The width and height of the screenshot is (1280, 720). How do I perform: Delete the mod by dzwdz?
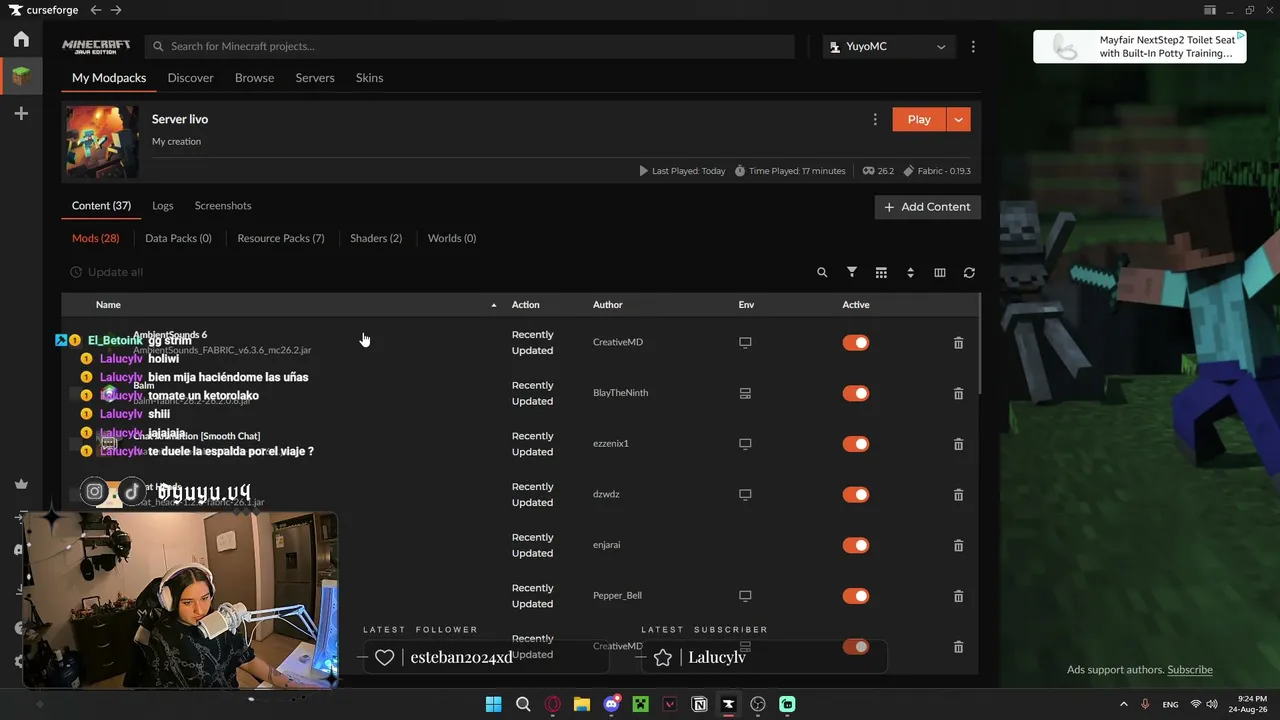click(x=958, y=495)
